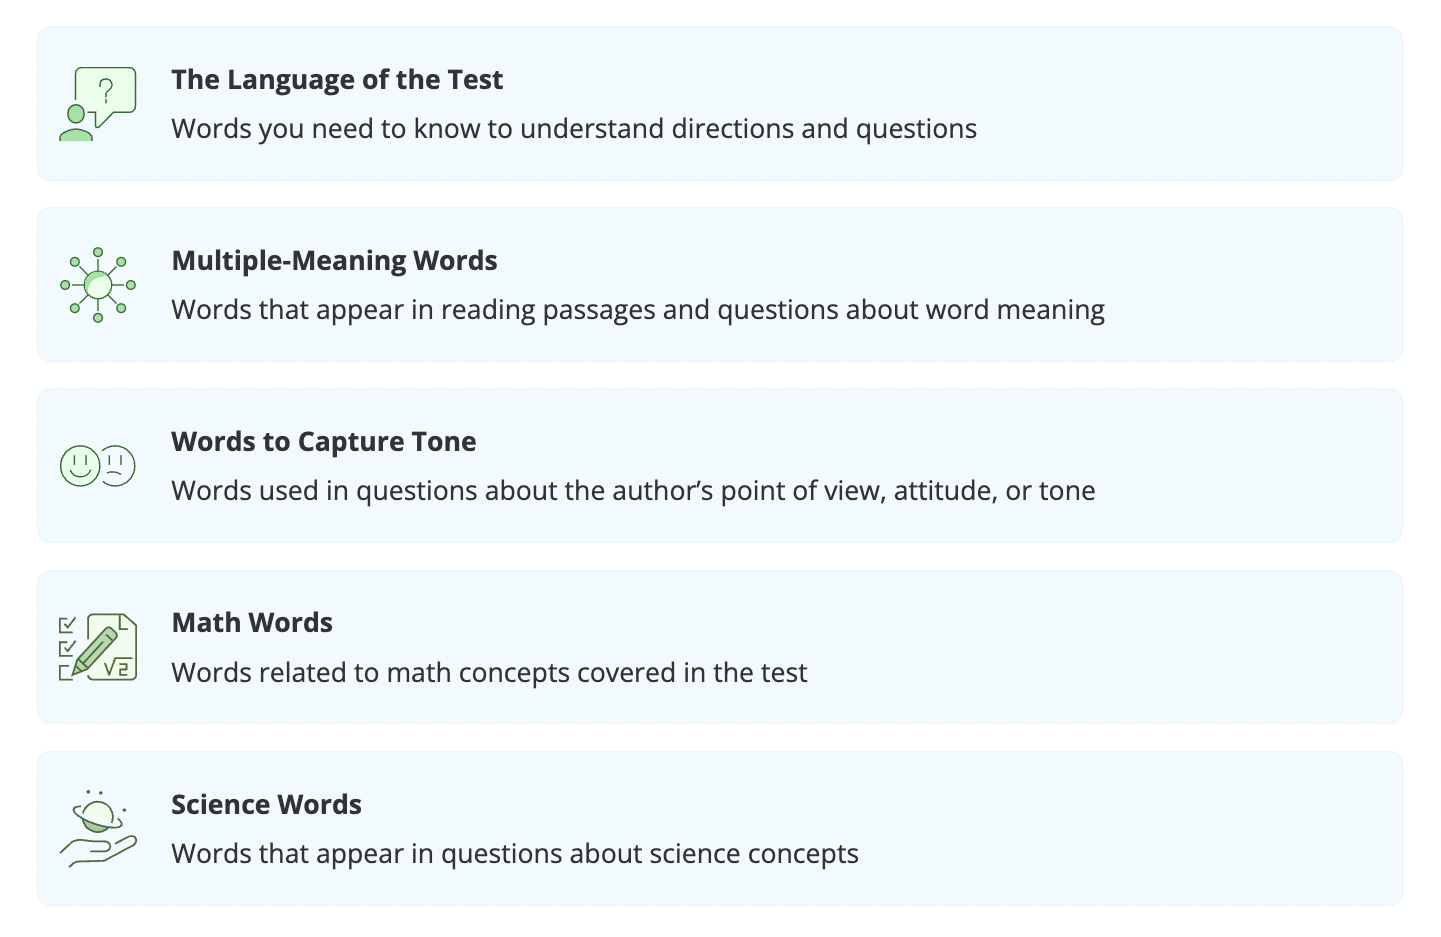This screenshot has height=937, width=1441.
Task: Click description about author's point of view
Action: point(633,491)
